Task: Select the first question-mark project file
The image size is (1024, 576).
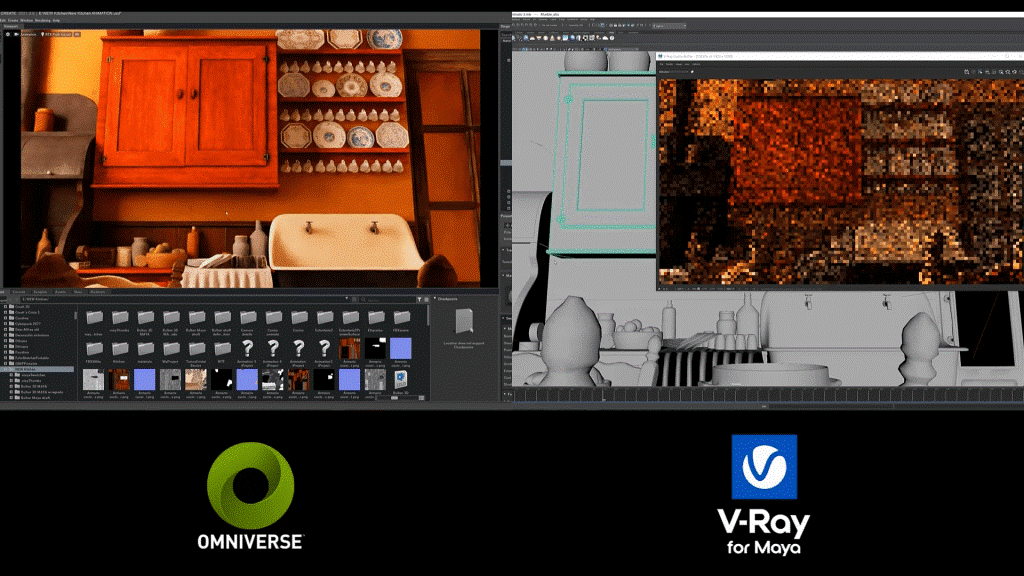Action: pos(248,349)
